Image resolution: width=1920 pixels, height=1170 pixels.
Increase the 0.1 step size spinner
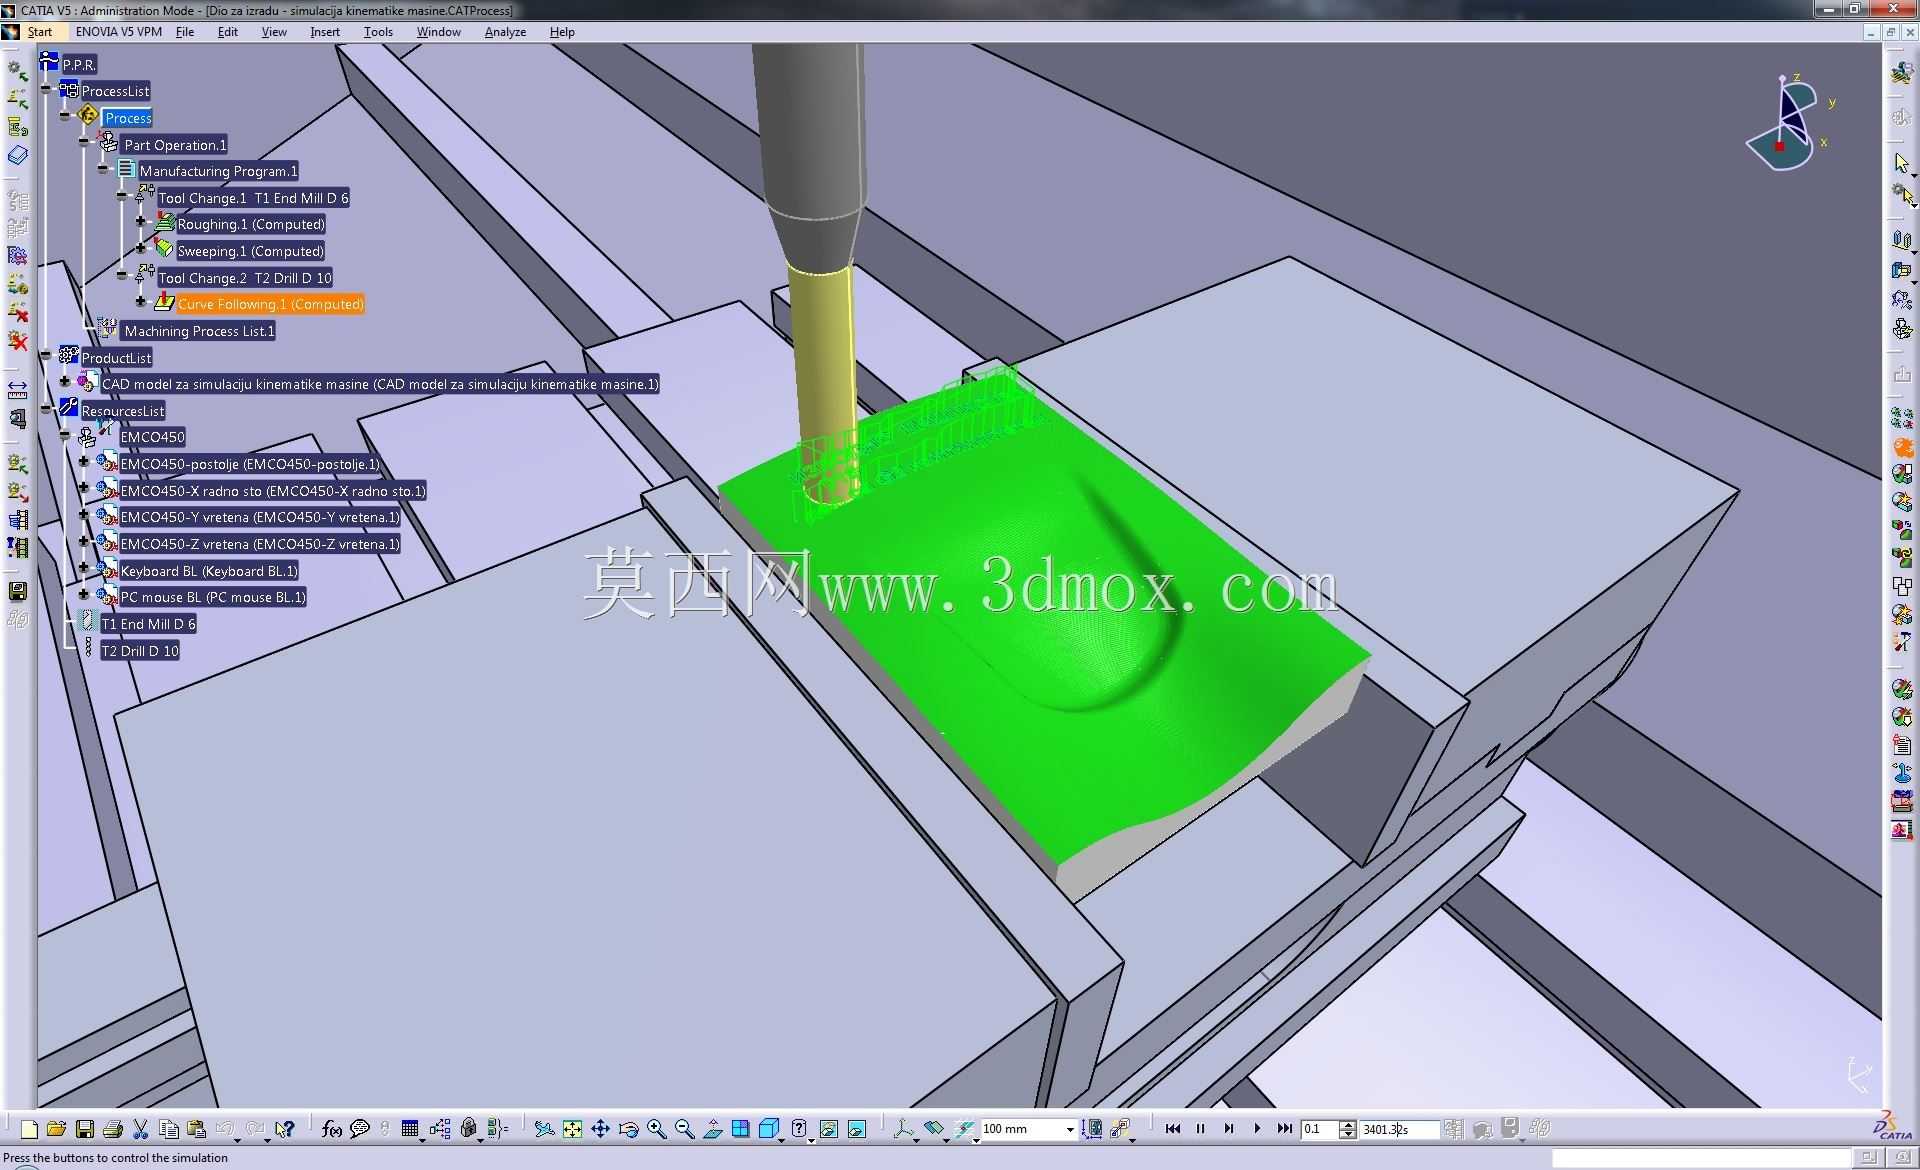[x=1348, y=1125]
